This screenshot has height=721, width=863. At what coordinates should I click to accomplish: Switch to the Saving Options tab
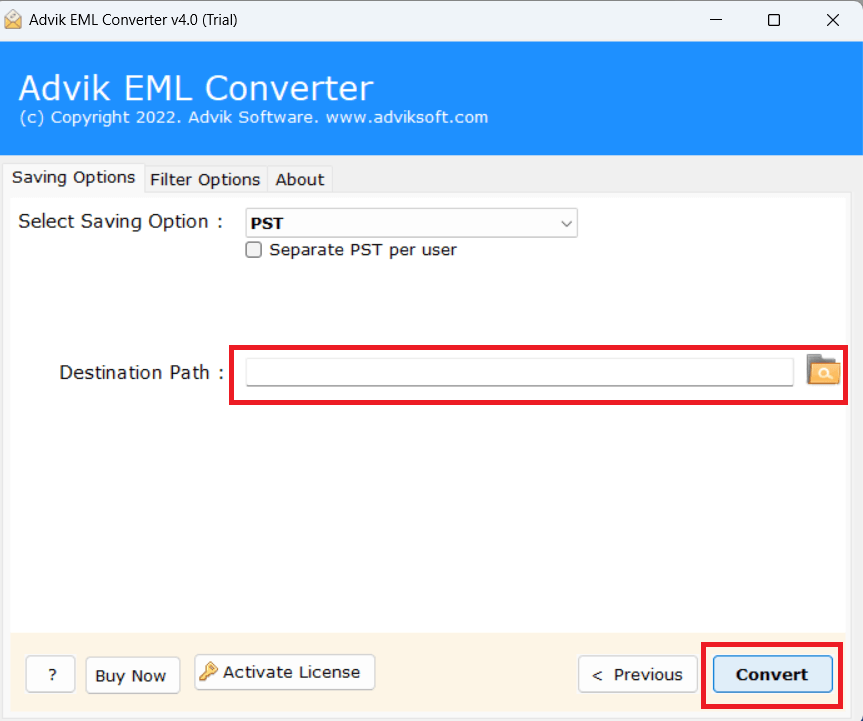(74, 178)
